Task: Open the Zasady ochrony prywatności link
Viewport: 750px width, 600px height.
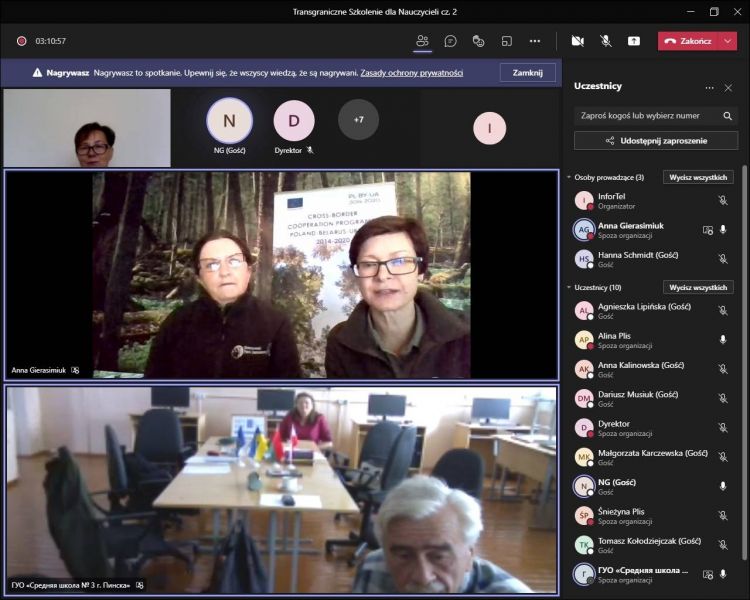Action: (x=411, y=73)
